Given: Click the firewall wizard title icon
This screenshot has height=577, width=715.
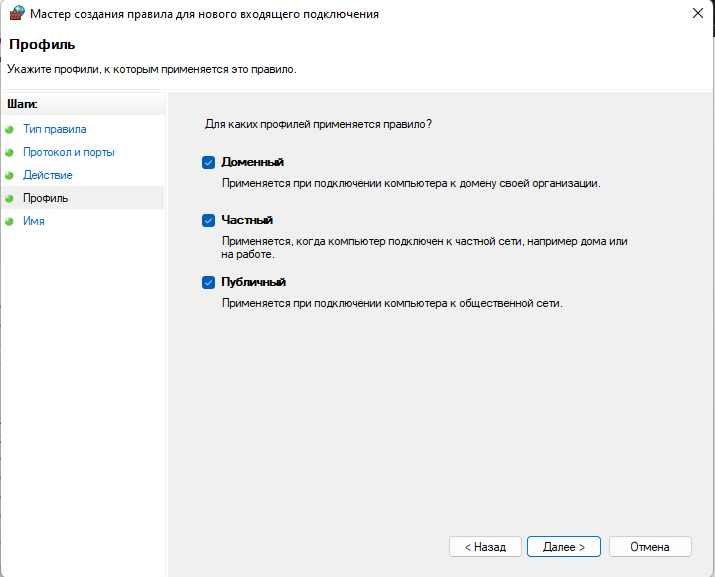Looking at the screenshot, I should [17, 13].
